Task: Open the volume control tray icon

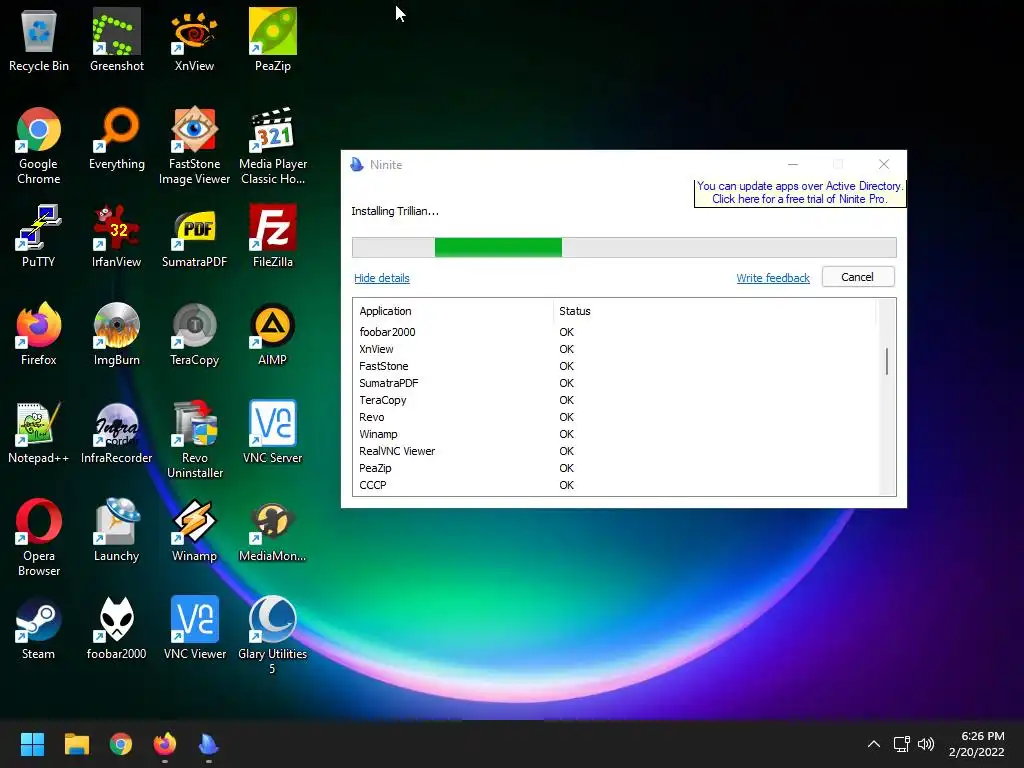Action: tap(926, 744)
